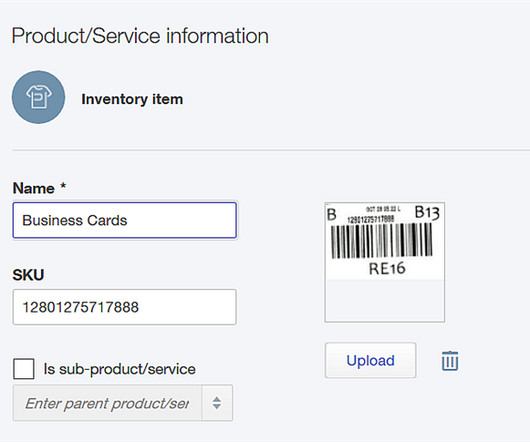Click the SKU field label
The height and width of the screenshot is (442, 530).
[x=28, y=275]
